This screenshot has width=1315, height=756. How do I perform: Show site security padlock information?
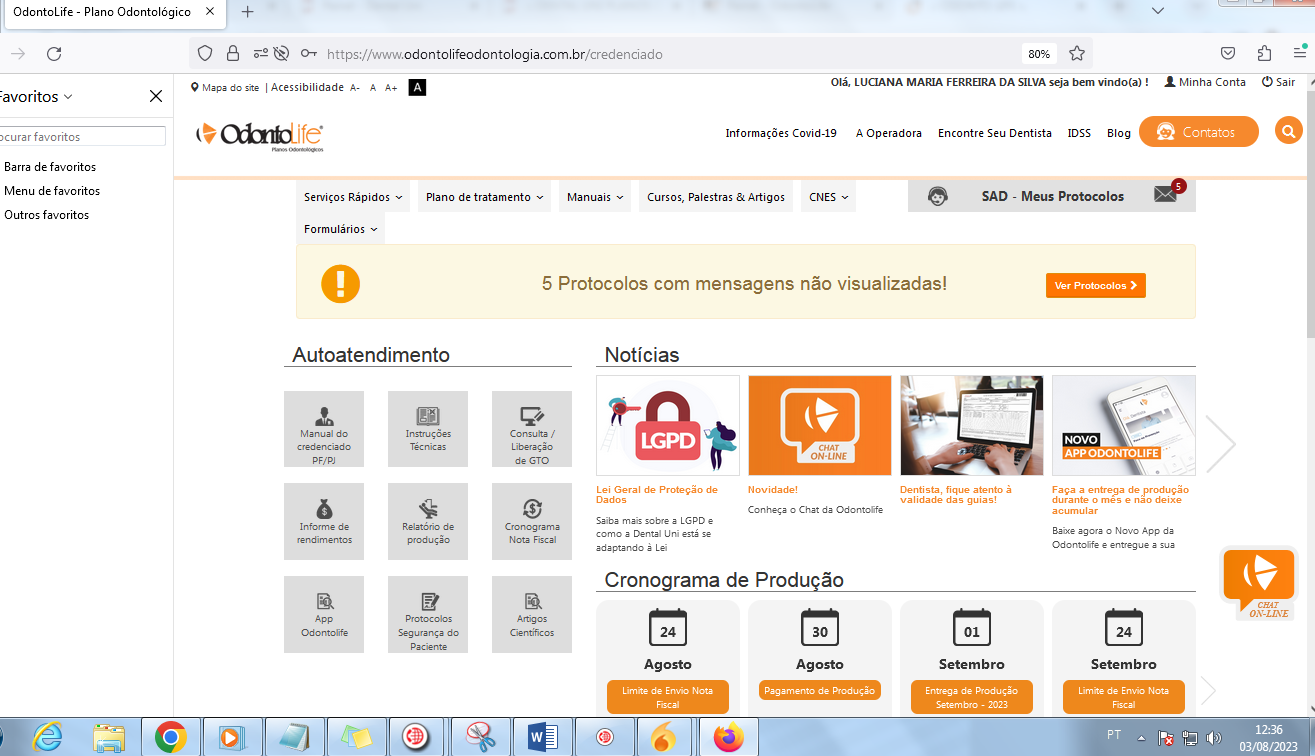[233, 54]
